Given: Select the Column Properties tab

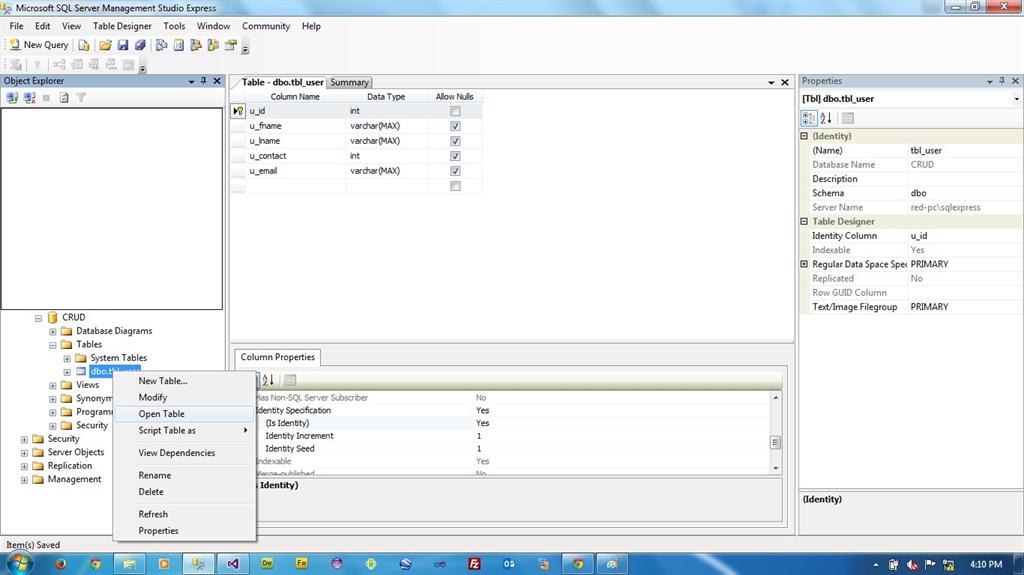Looking at the screenshot, I should (x=278, y=357).
